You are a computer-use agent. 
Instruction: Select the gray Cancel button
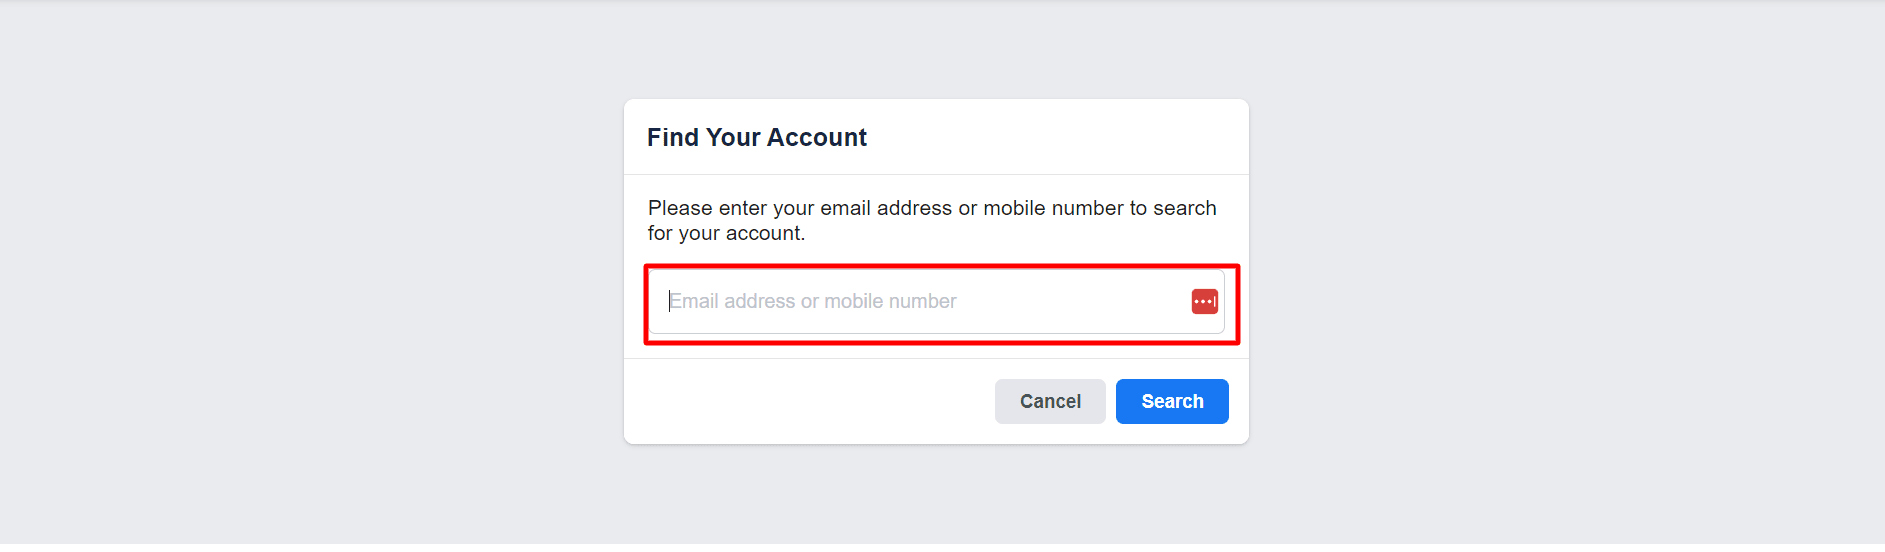click(1050, 401)
